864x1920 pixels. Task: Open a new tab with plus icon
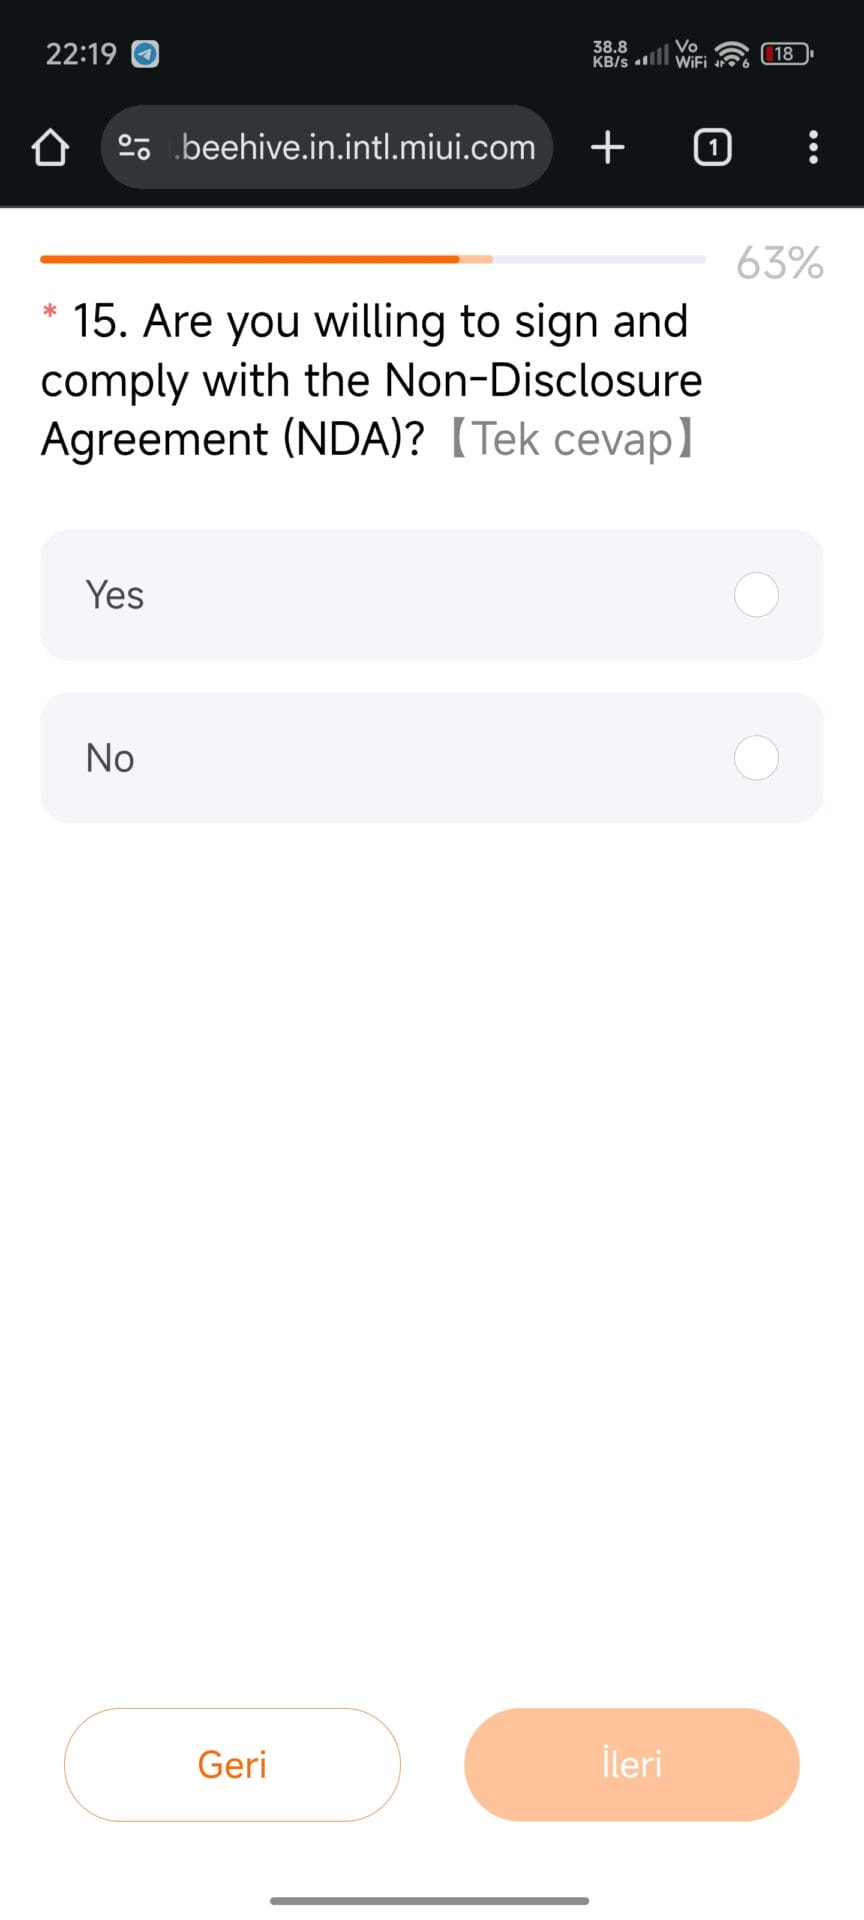click(x=608, y=148)
